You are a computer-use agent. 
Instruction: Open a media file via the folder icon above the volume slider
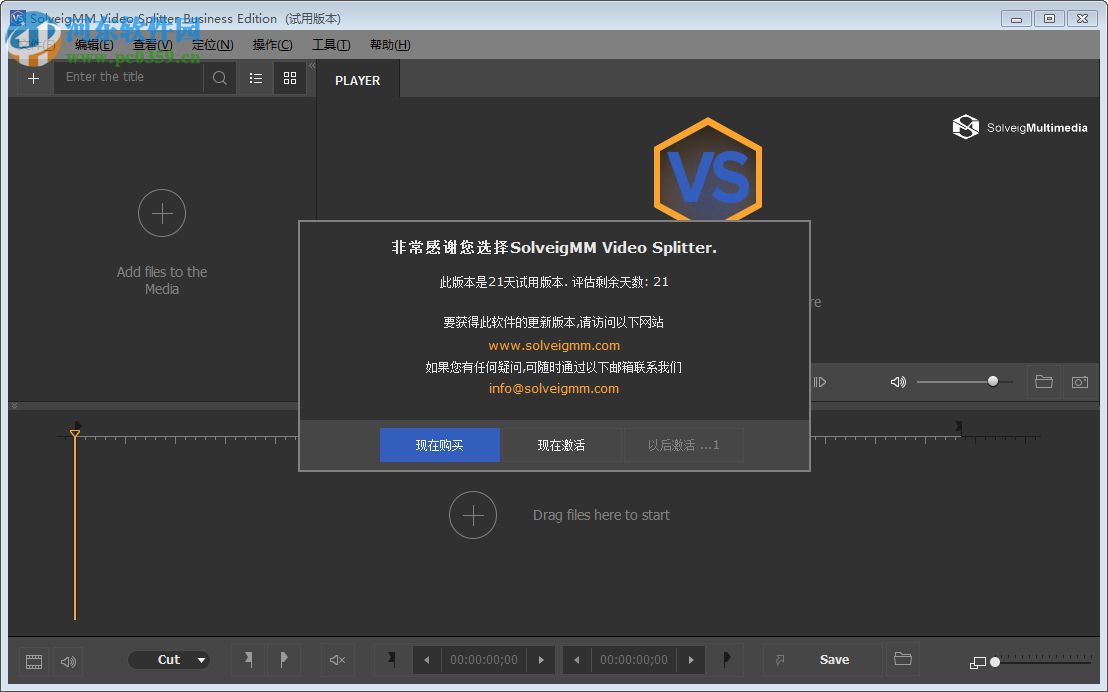(1044, 381)
